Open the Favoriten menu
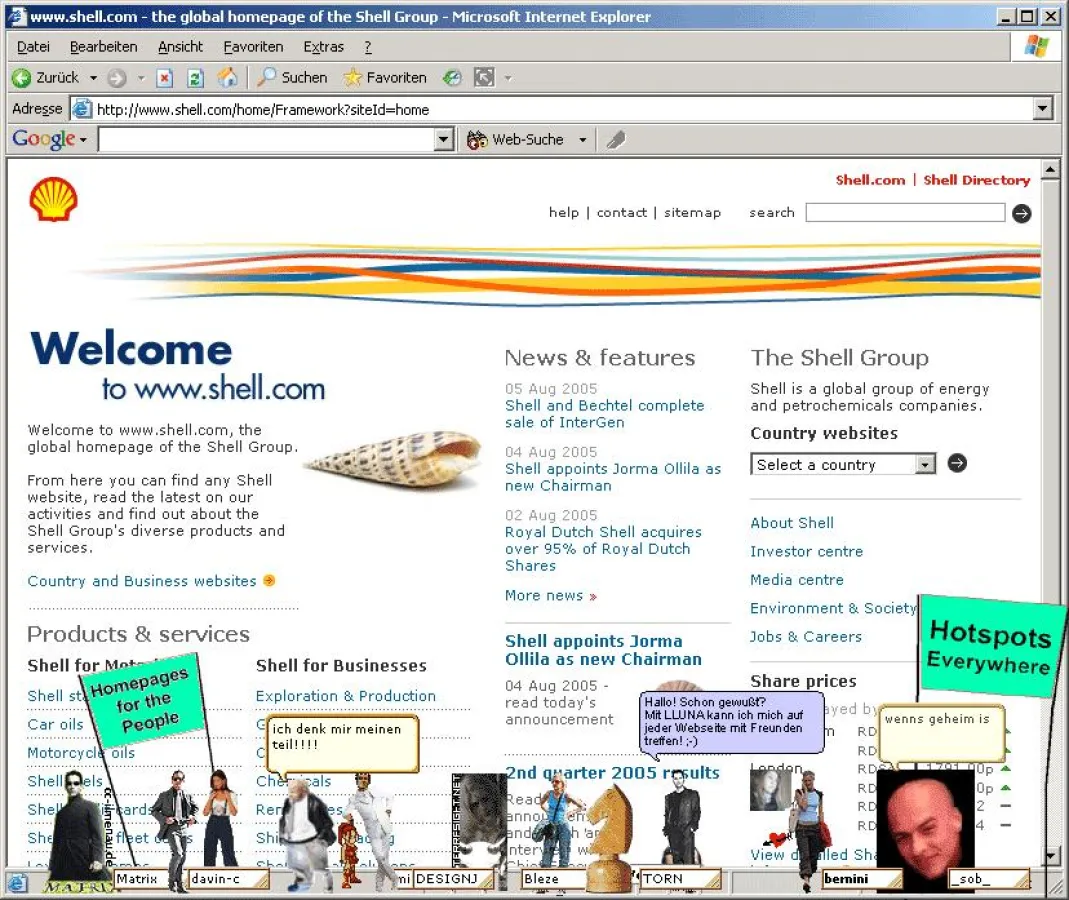This screenshot has height=900, width=1069. tap(253, 46)
